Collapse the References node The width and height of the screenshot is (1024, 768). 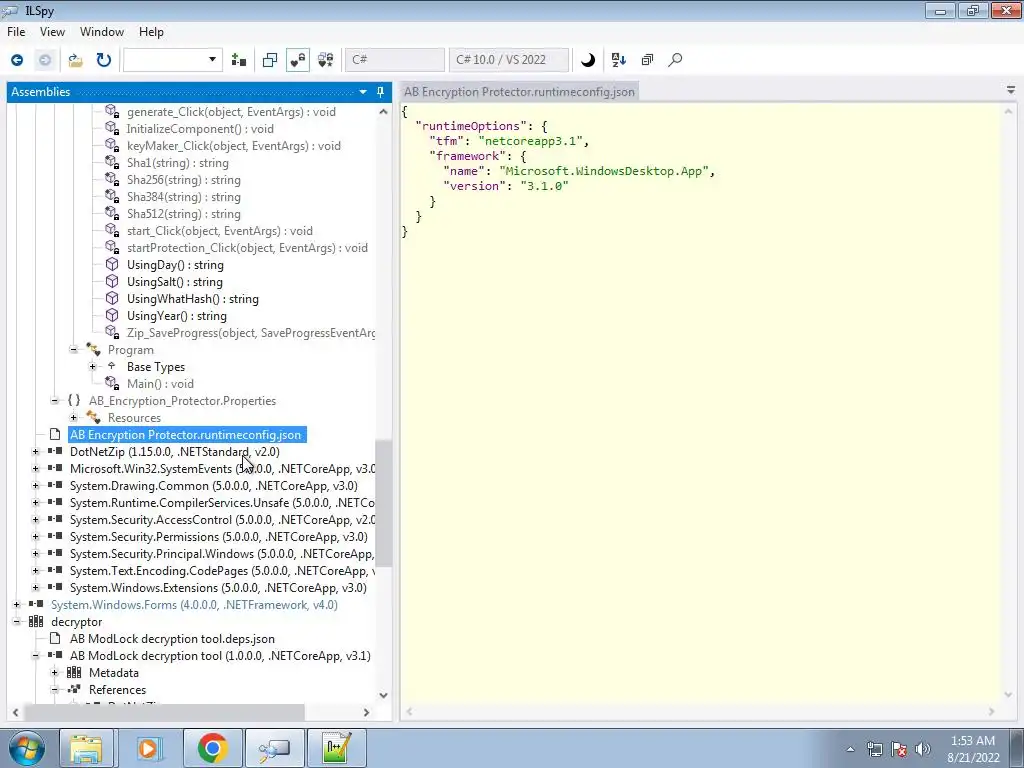click(55, 690)
